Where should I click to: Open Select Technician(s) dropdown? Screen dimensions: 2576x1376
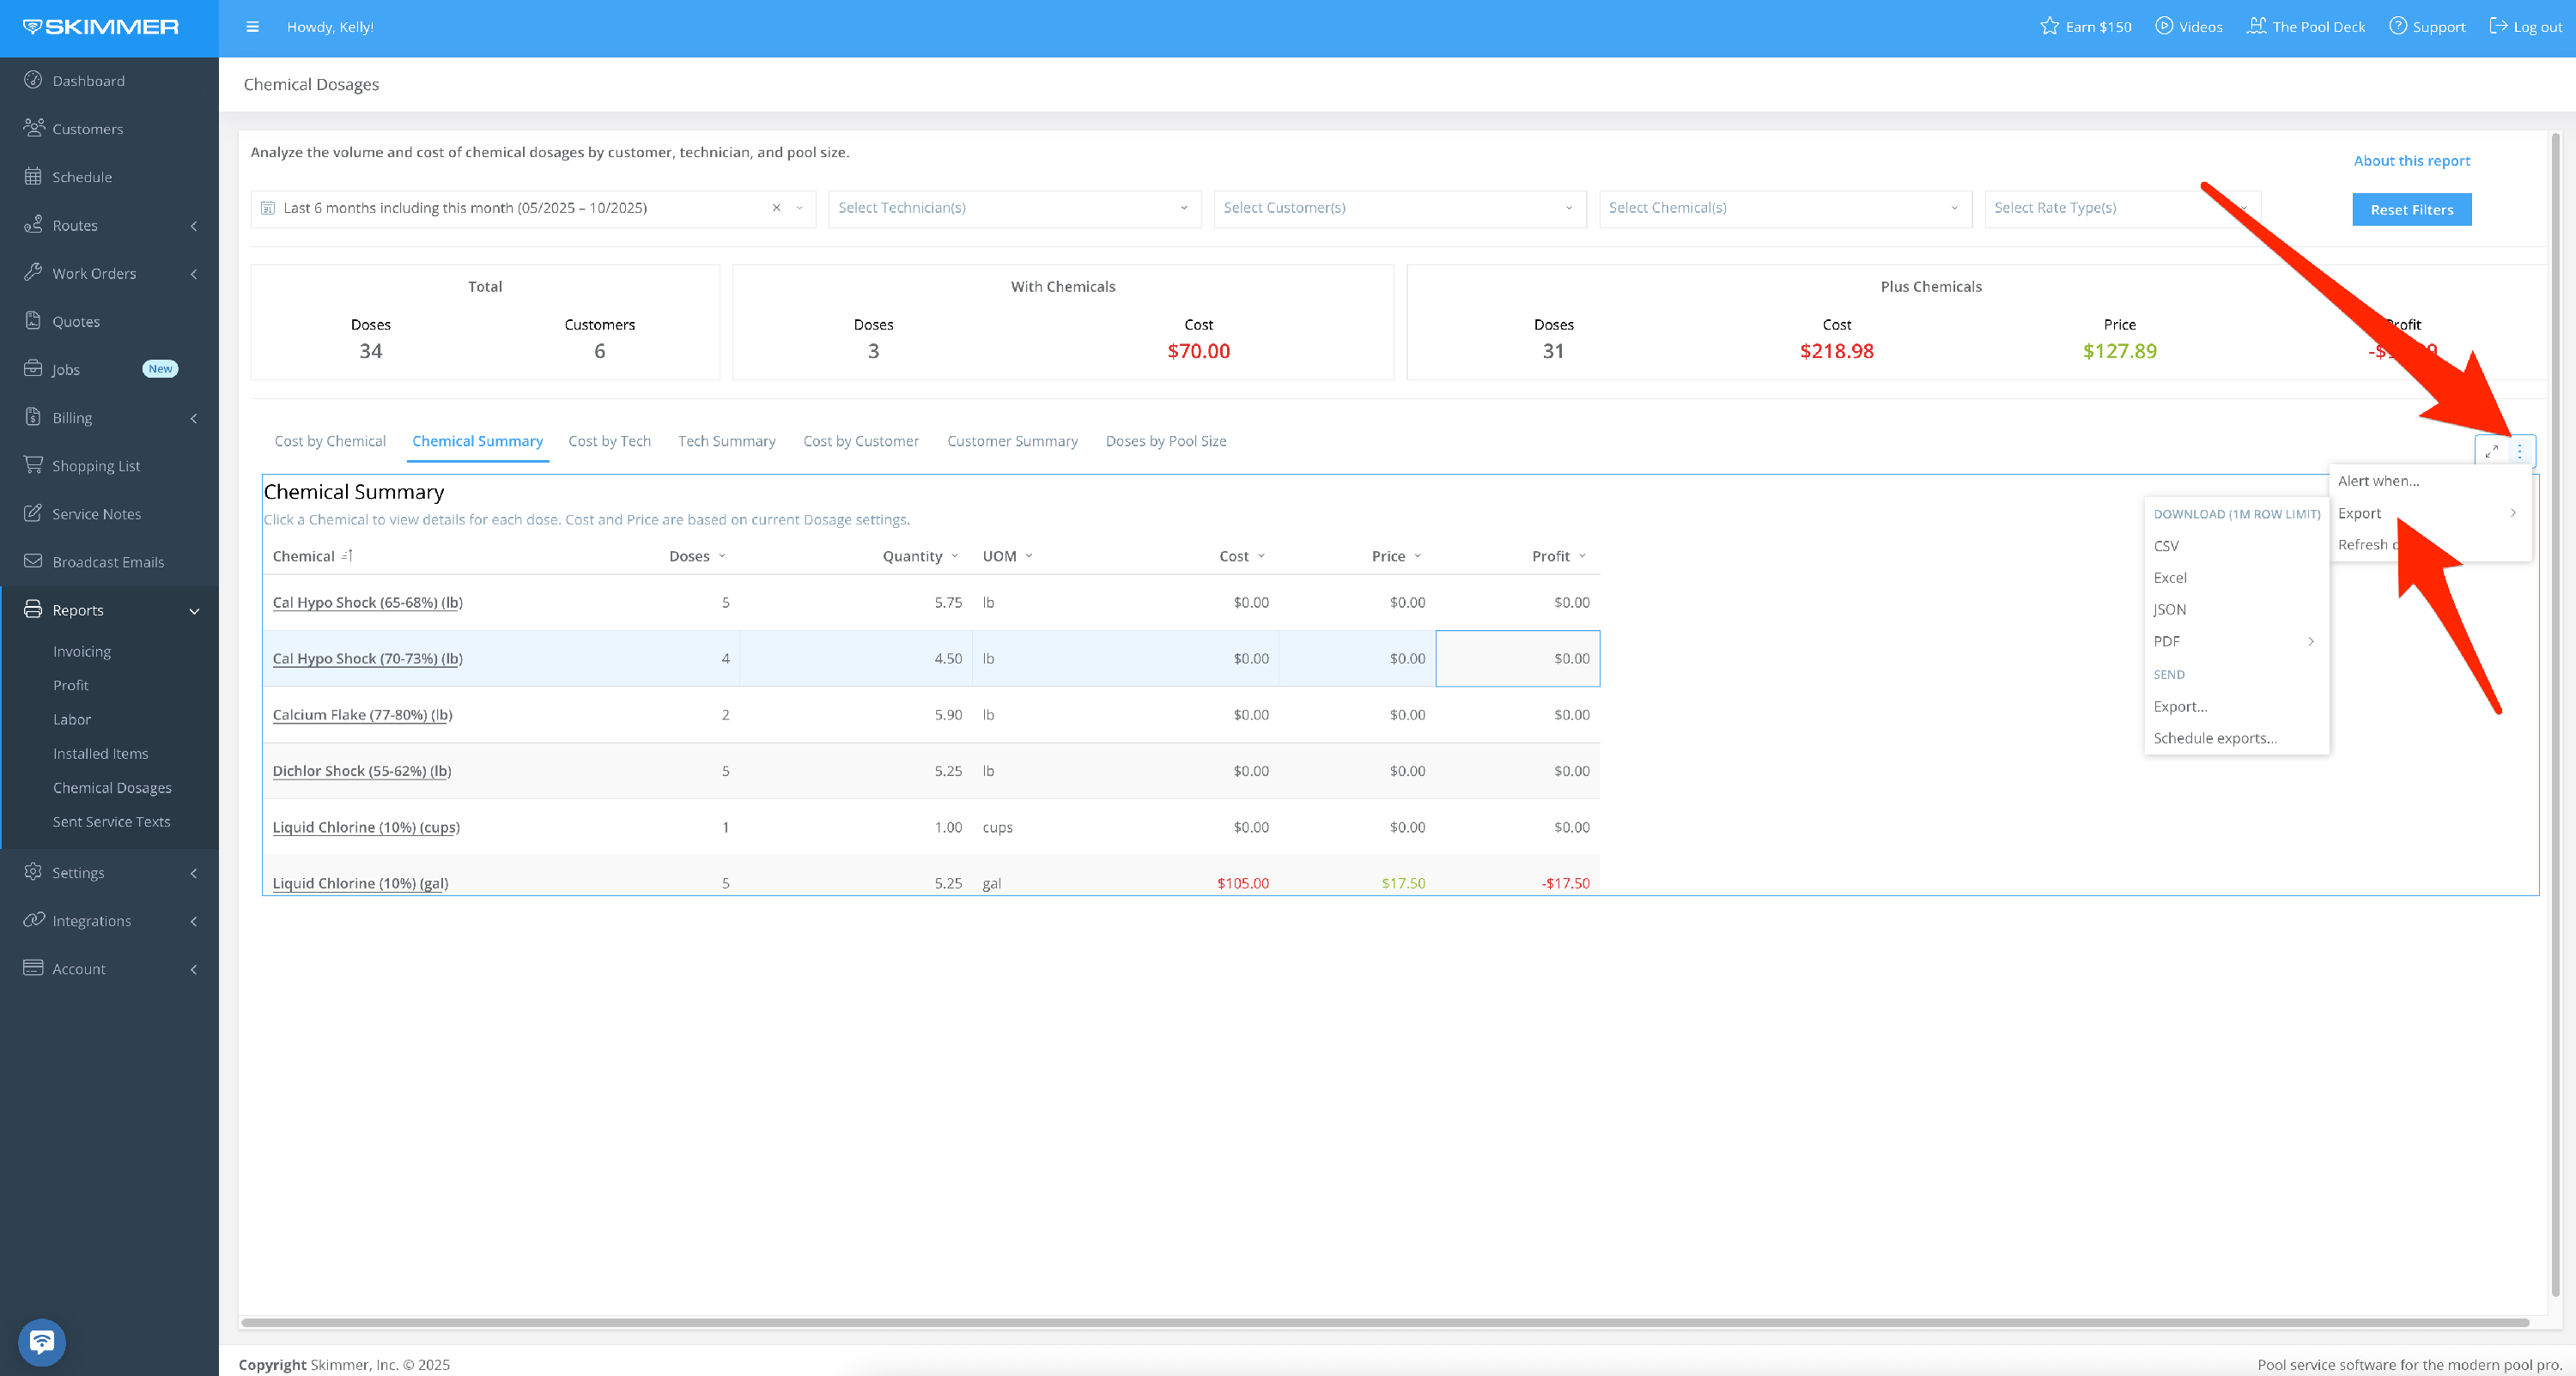point(1014,208)
